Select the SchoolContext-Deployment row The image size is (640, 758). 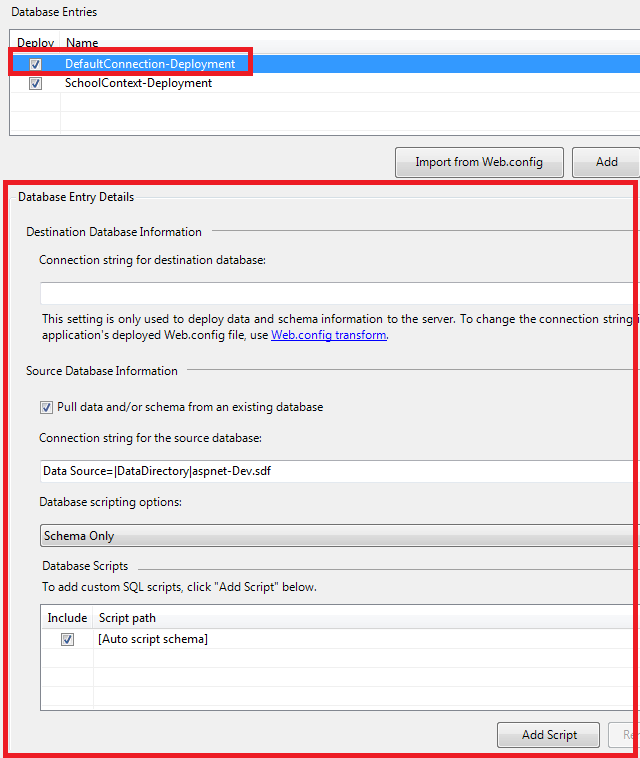pos(326,83)
